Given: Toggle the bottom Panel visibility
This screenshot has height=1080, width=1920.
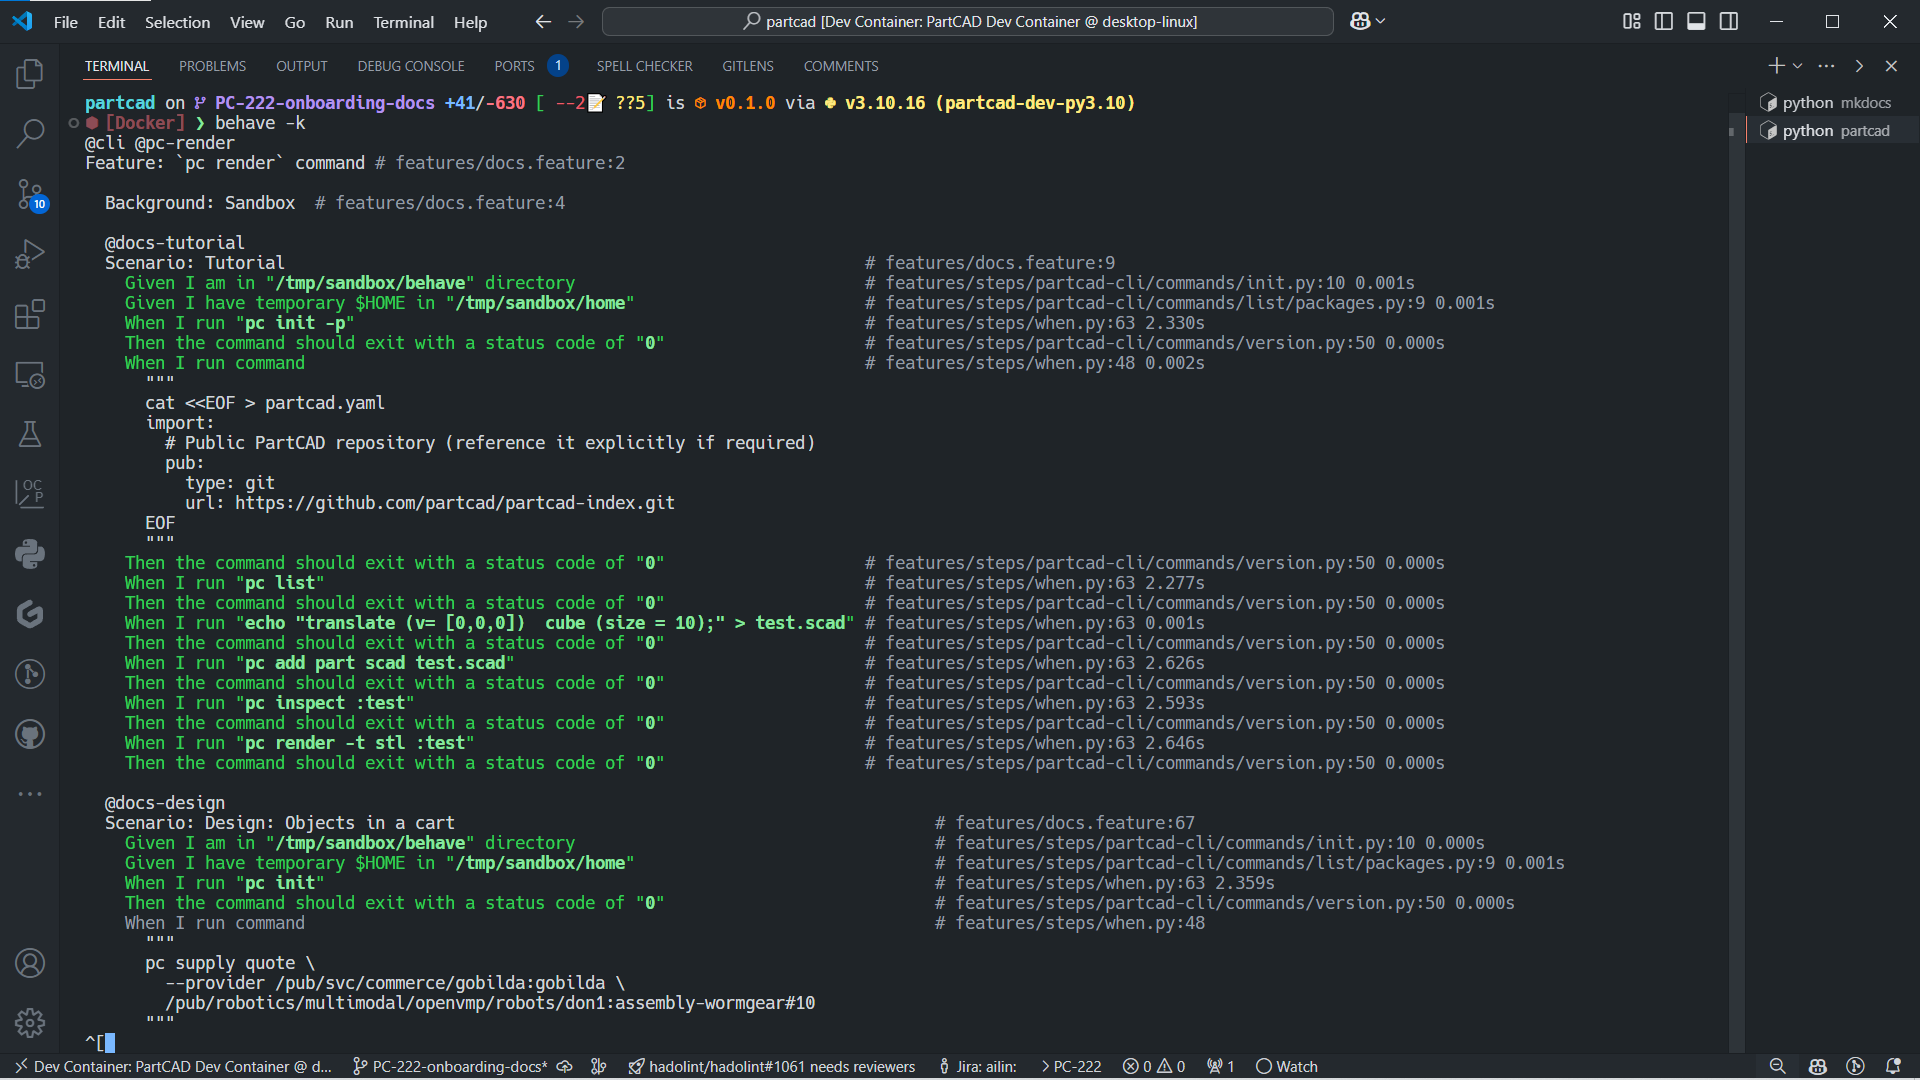Looking at the screenshot, I should point(1696,21).
